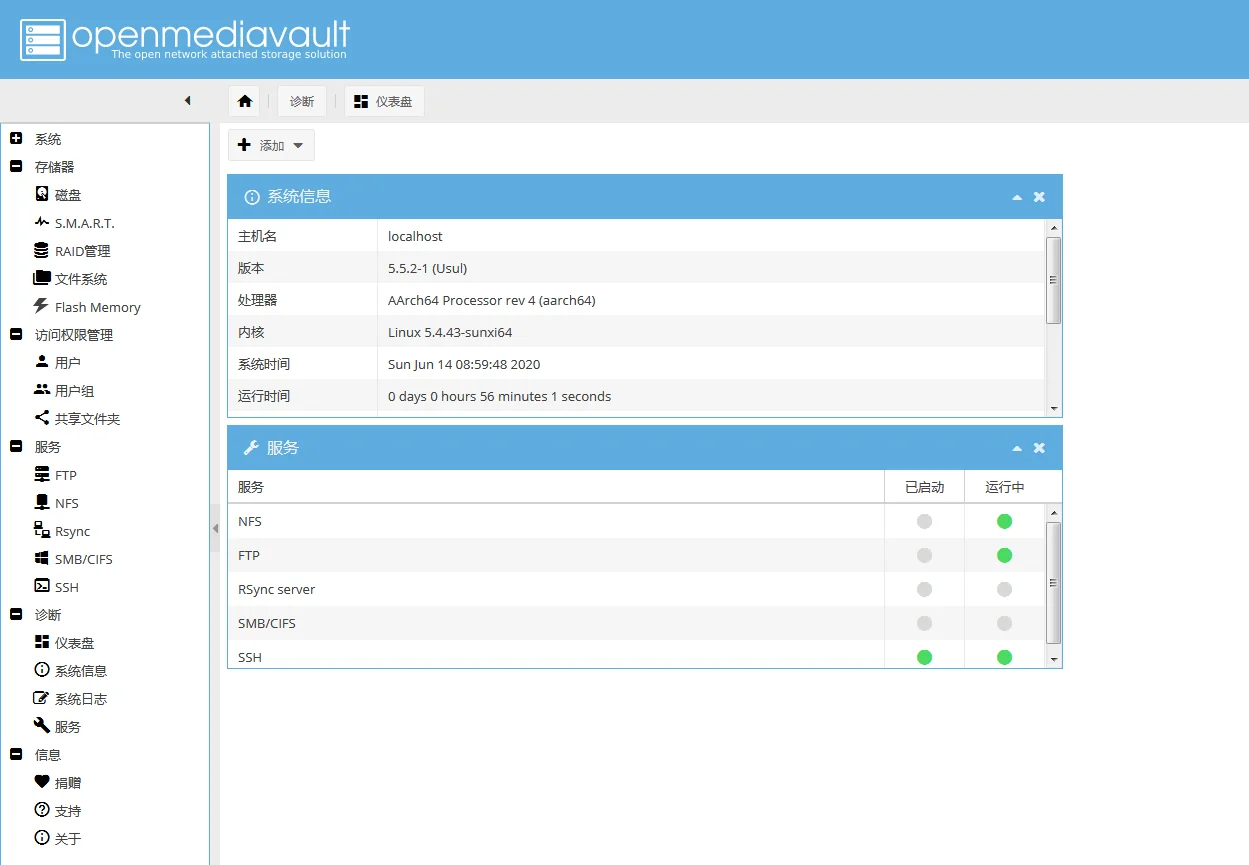The image size is (1249, 865).
Task: Collapse the left navigation sidebar arrow
Action: (x=187, y=101)
